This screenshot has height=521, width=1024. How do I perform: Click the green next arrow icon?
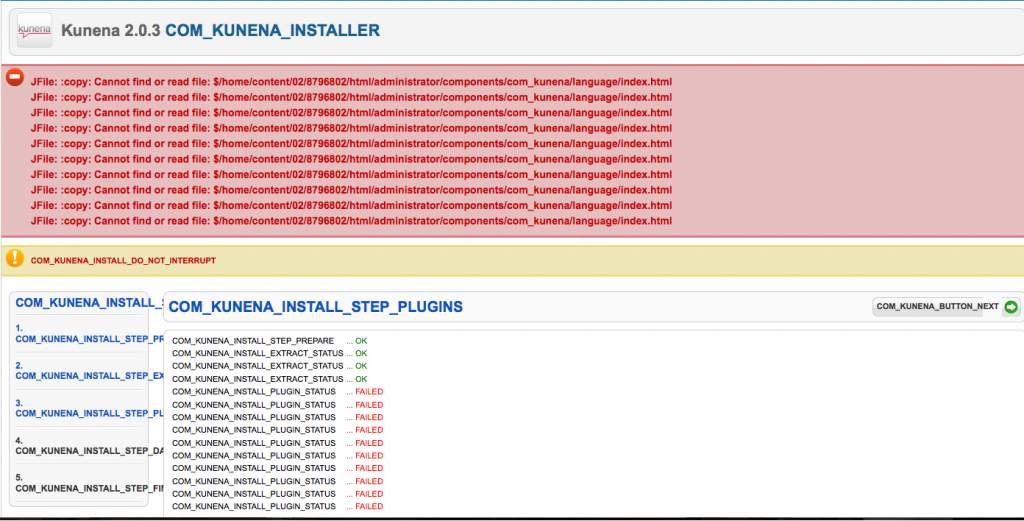1011,306
